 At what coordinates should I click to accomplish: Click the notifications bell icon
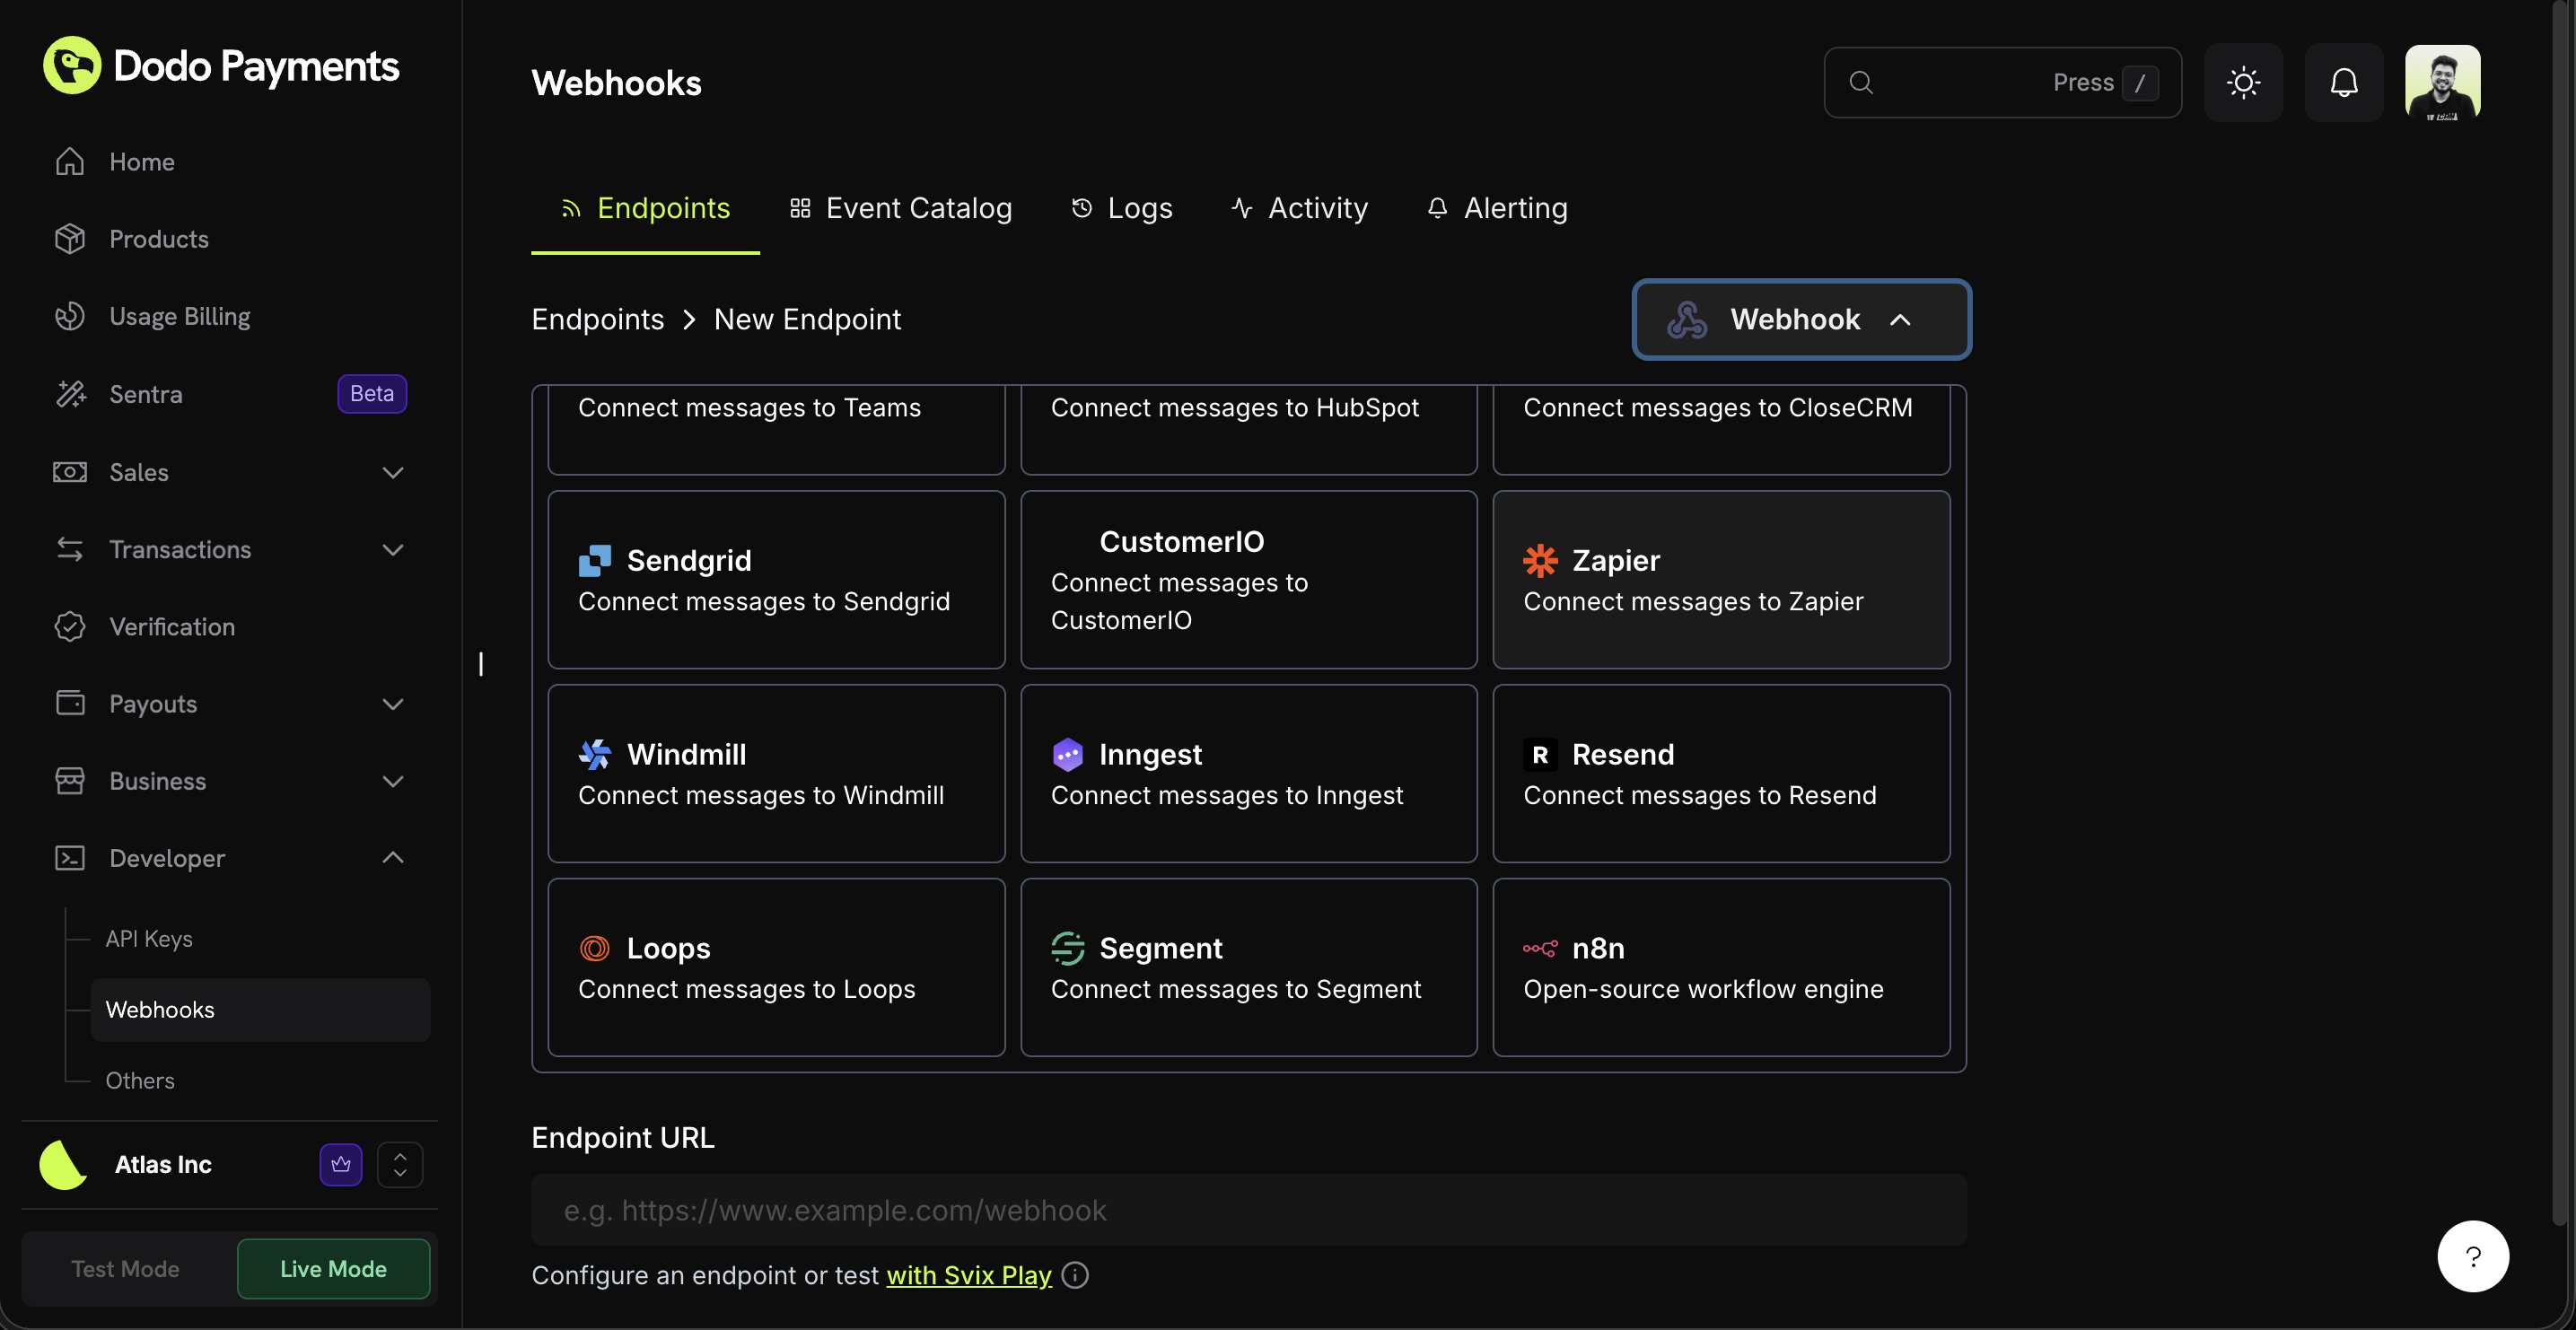point(2344,82)
